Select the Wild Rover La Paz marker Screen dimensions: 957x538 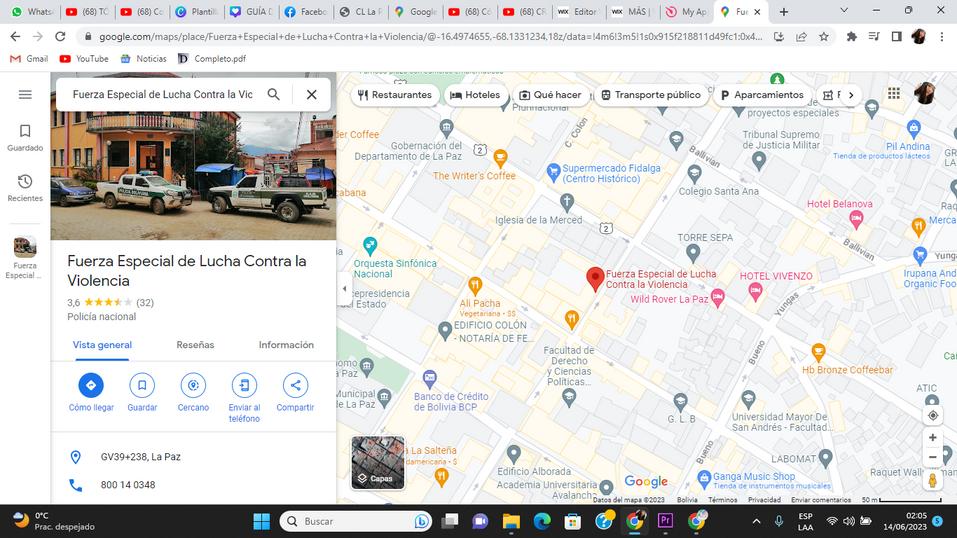pos(718,298)
